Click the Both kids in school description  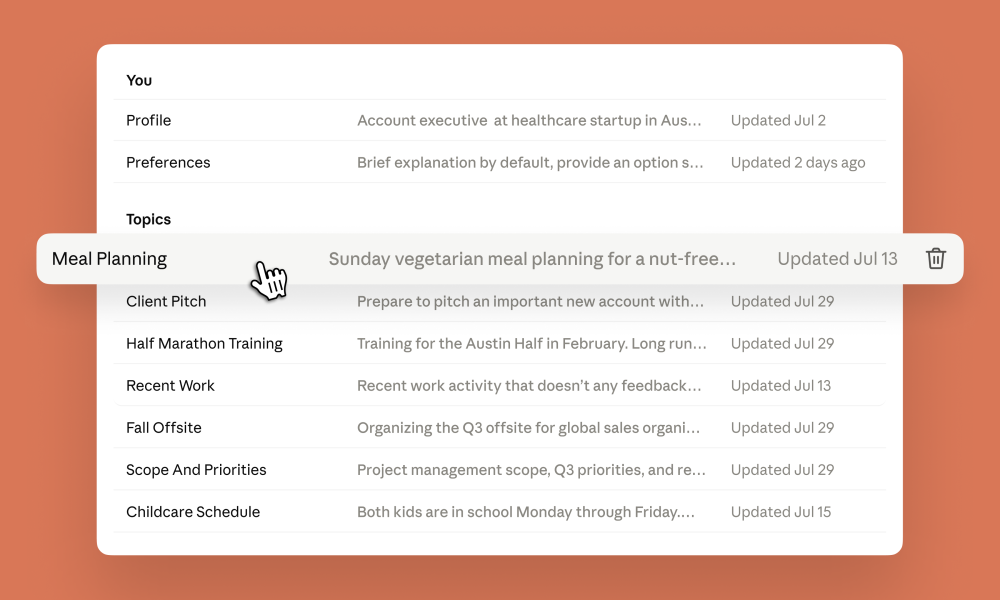(526, 512)
